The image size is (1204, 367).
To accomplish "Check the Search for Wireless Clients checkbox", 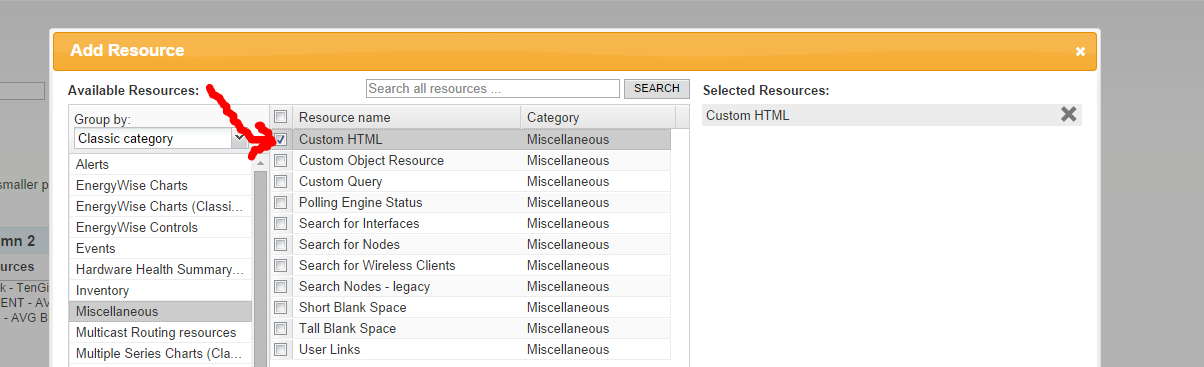I will [281, 266].
